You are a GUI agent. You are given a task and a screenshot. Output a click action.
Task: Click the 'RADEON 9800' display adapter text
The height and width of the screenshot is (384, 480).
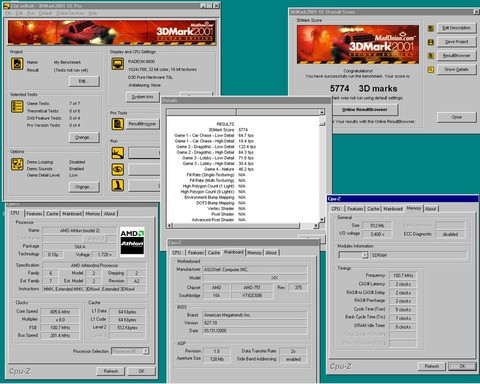click(141, 62)
